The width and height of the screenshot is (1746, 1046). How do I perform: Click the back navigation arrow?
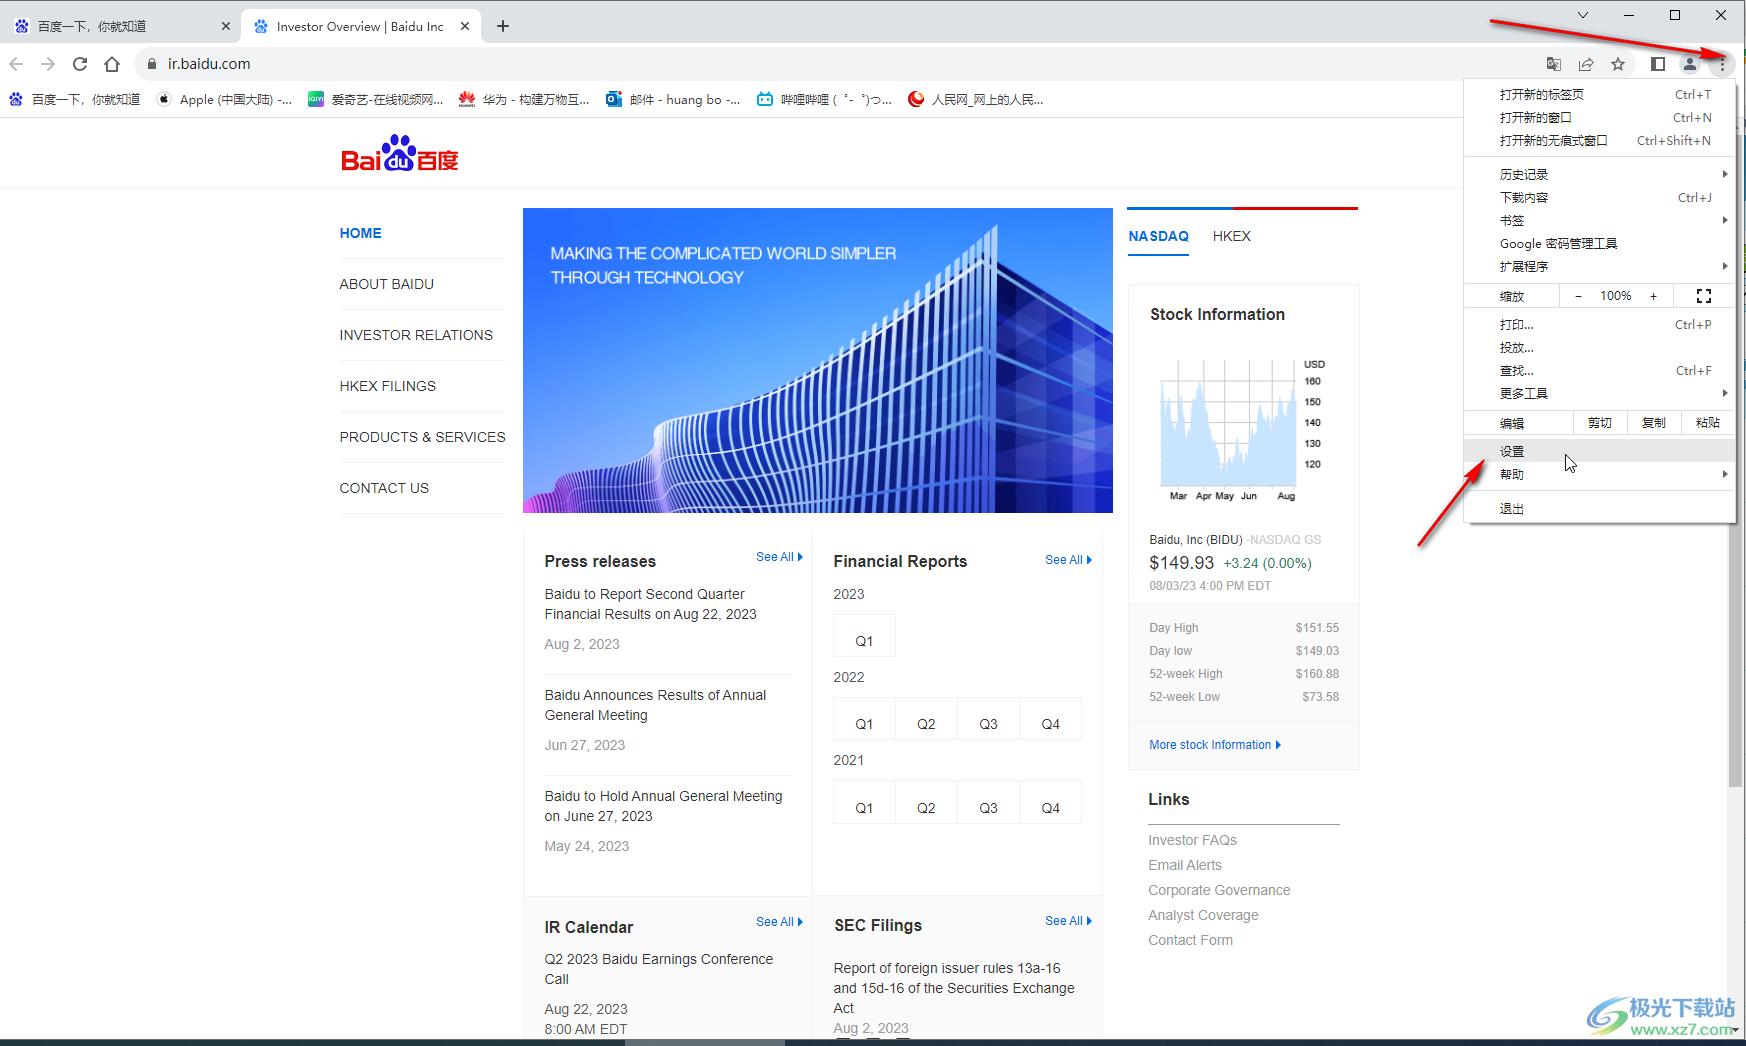click(16, 64)
